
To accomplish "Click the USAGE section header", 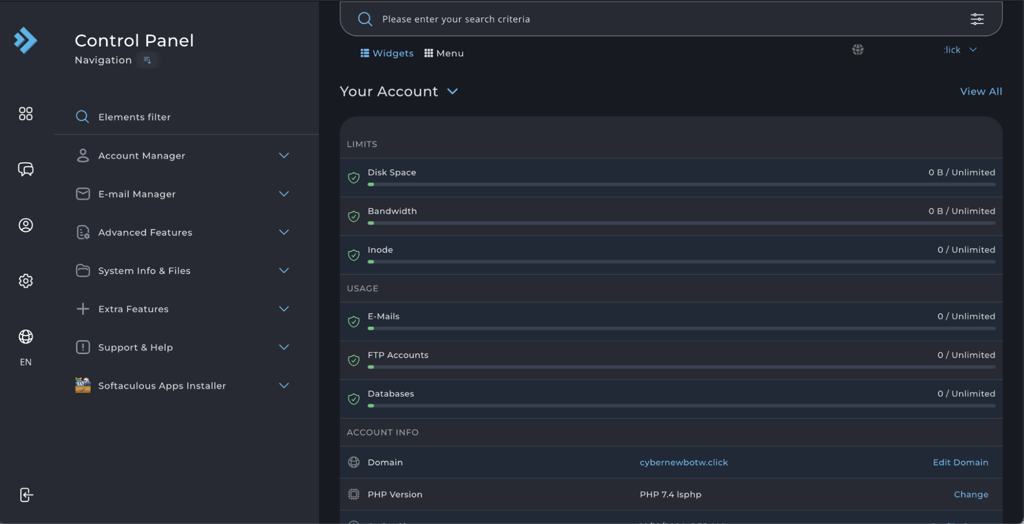I will tap(362, 289).
